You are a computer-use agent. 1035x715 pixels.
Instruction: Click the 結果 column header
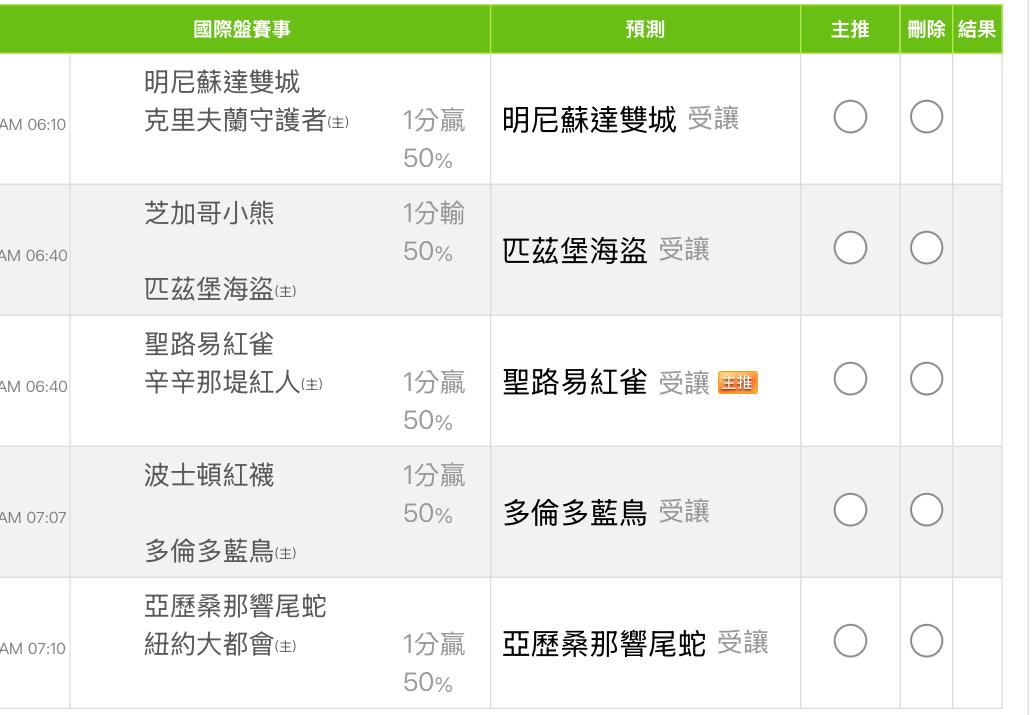[977, 29]
